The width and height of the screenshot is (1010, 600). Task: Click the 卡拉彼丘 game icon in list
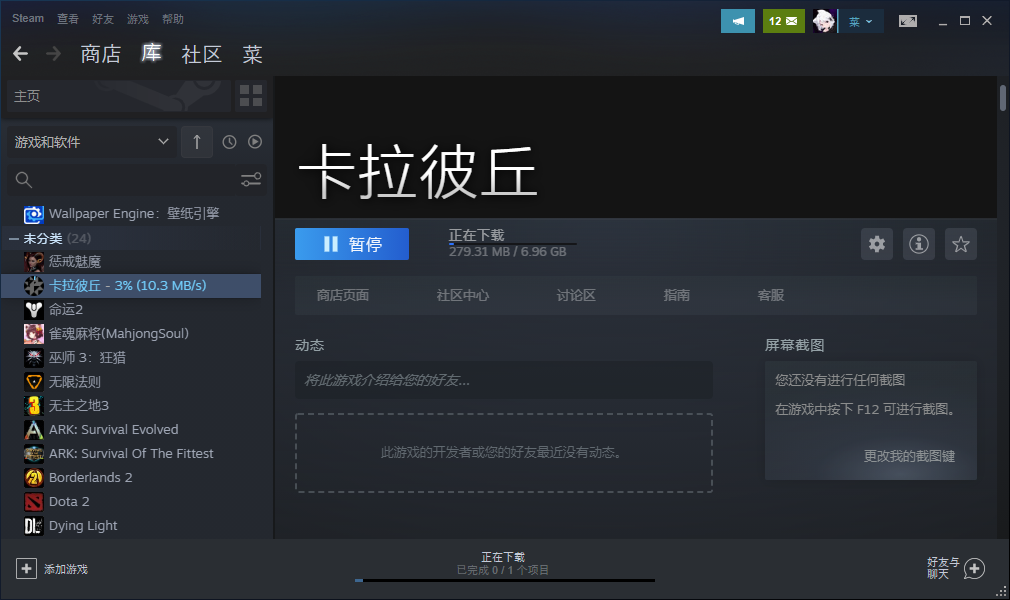33,285
